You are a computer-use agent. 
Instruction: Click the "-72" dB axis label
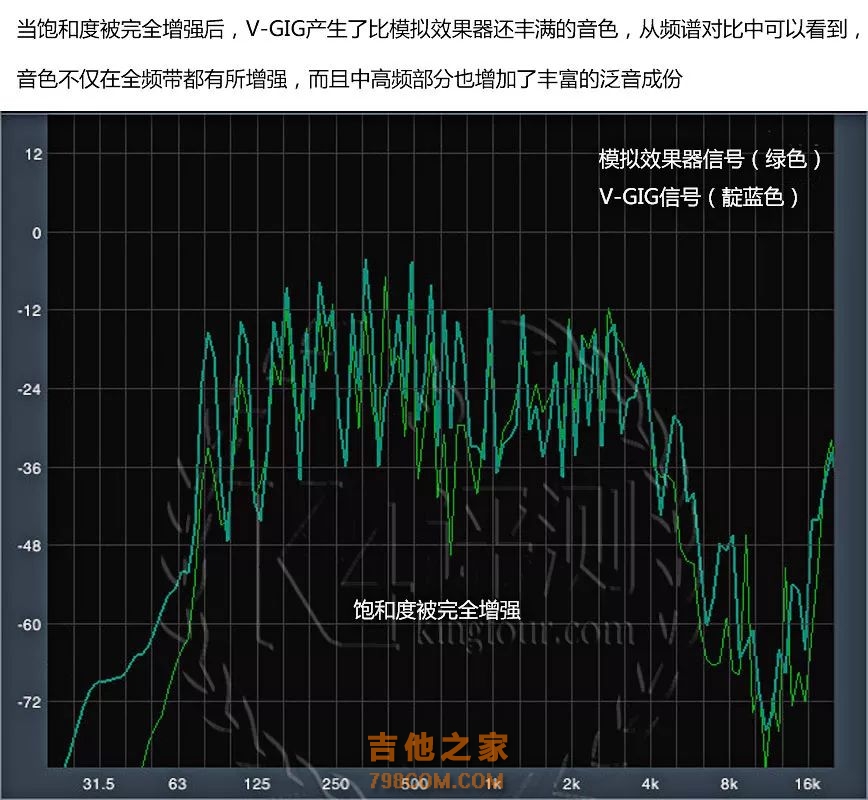tap(30, 703)
